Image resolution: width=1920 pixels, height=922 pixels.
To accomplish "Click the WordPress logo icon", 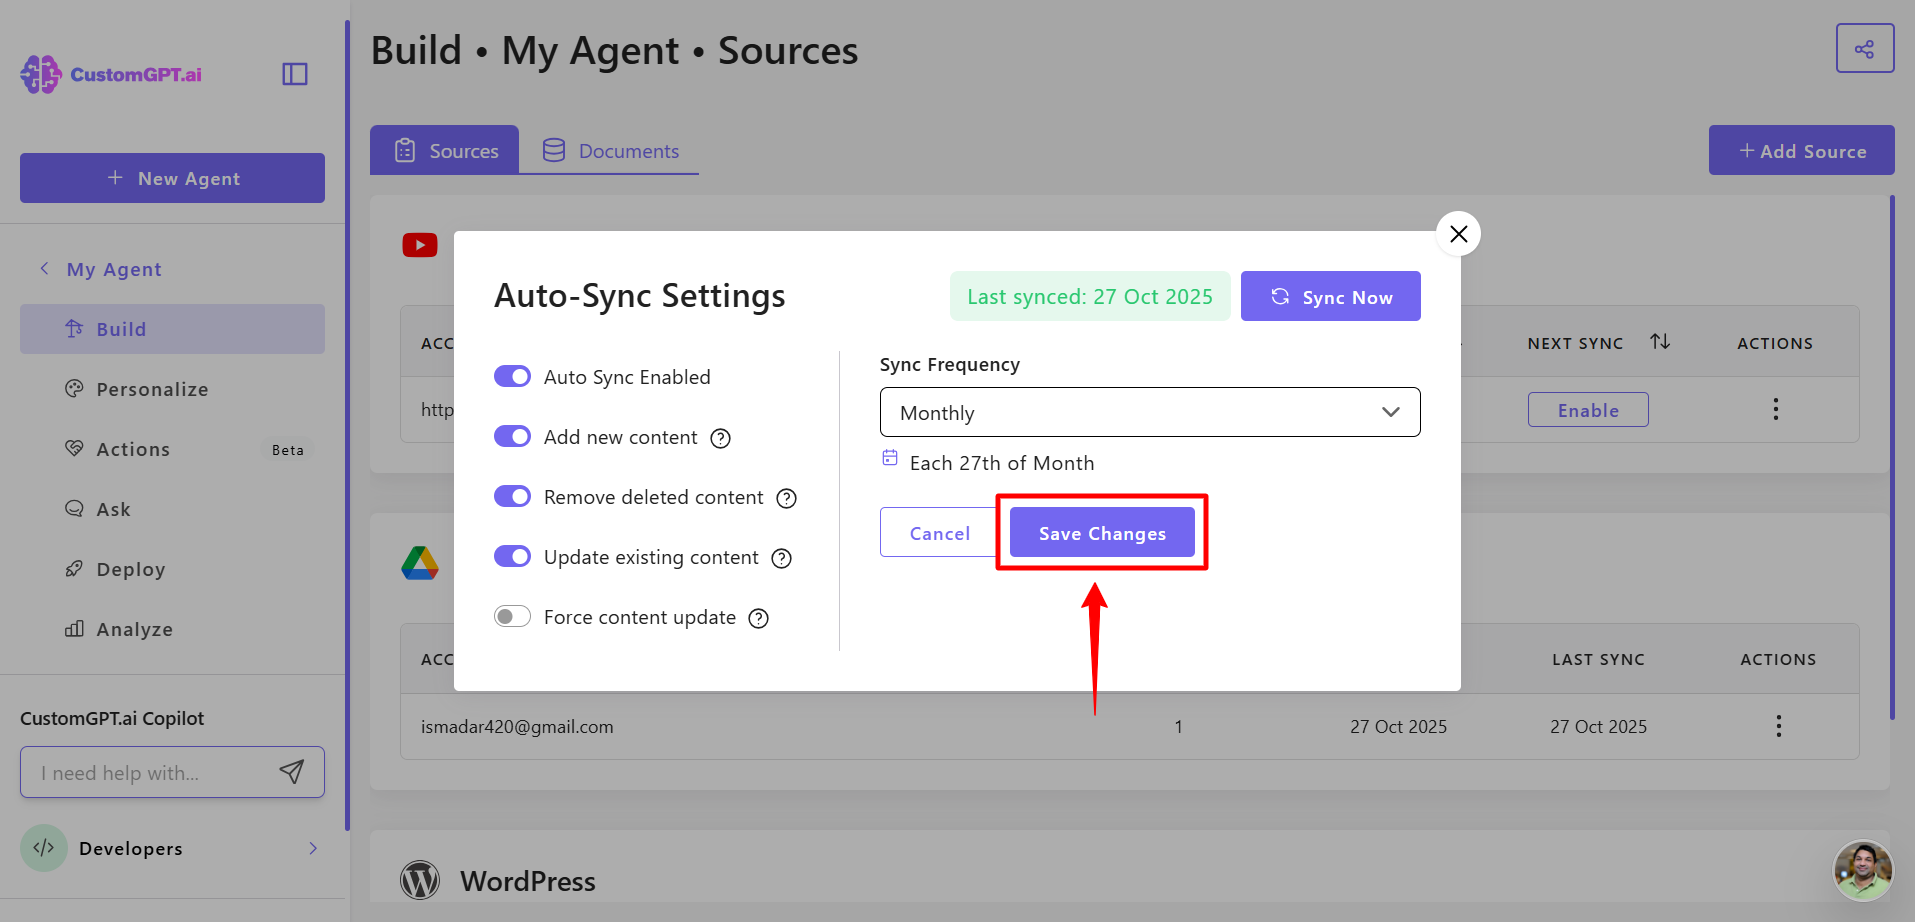I will (x=420, y=880).
